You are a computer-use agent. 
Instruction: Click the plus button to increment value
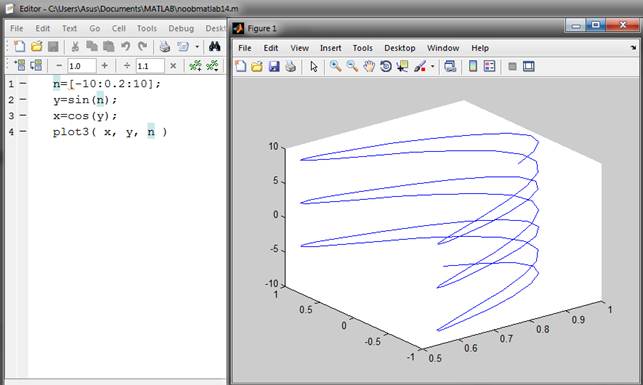coord(105,66)
